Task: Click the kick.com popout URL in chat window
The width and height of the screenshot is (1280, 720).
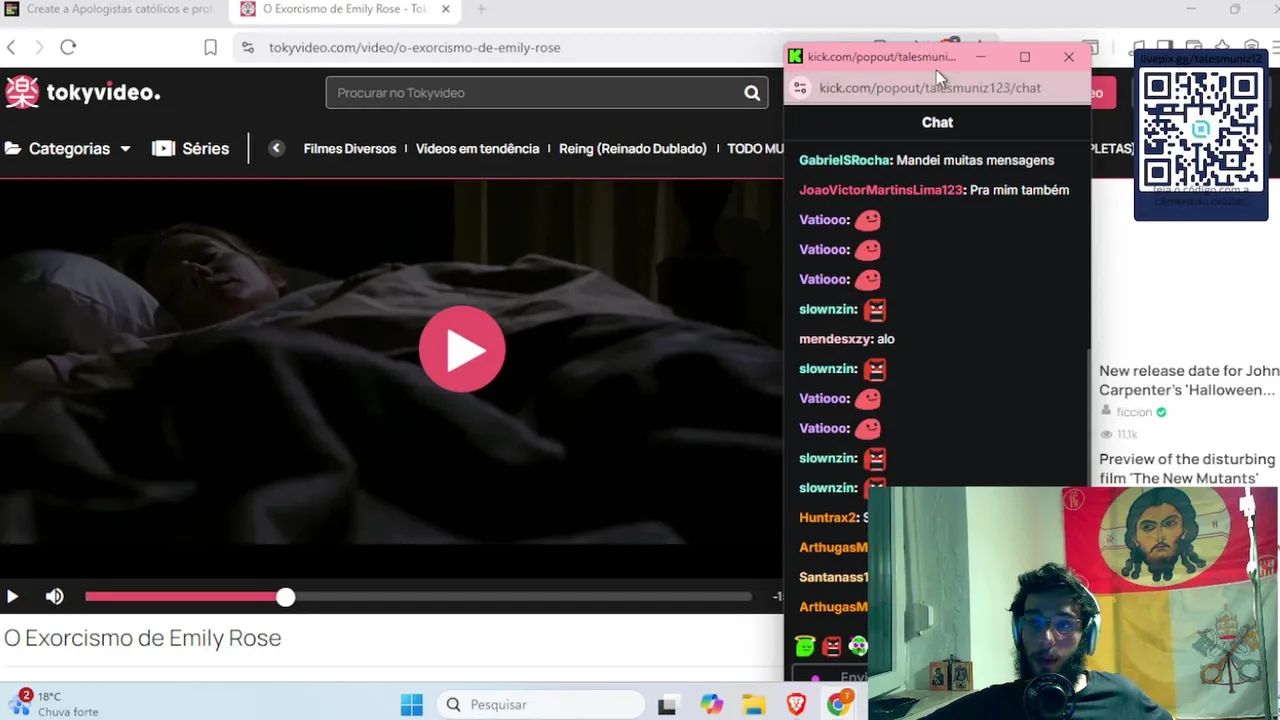Action: 929,88
